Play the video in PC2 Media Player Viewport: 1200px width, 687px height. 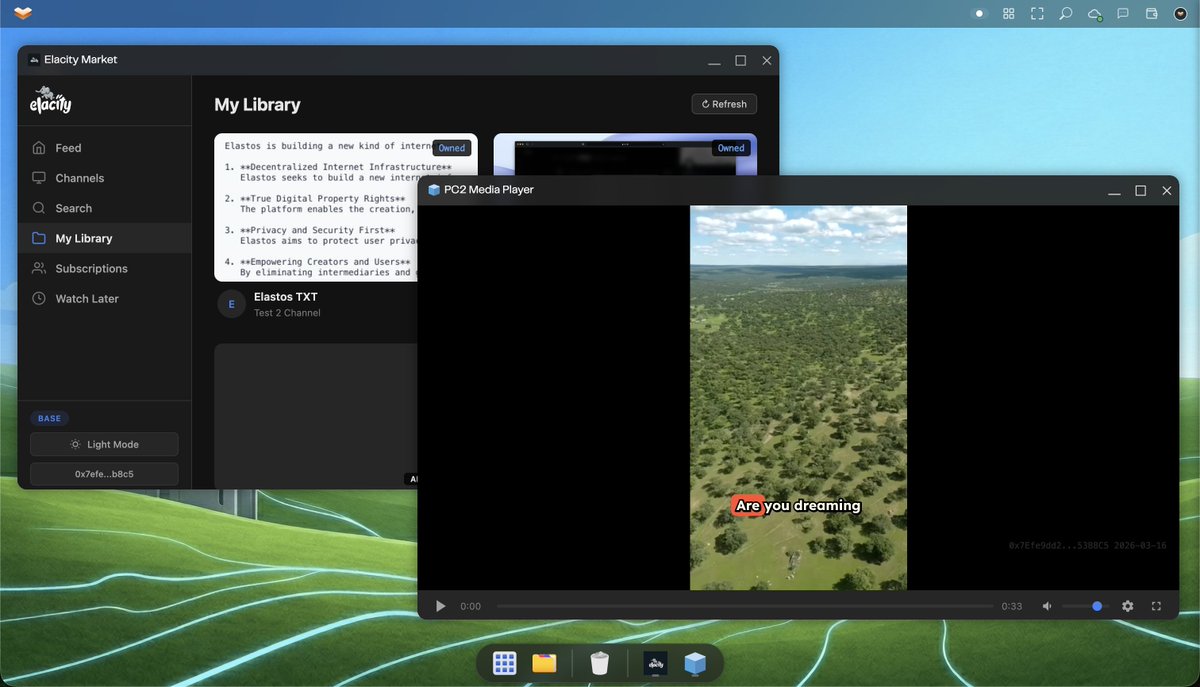(x=441, y=606)
